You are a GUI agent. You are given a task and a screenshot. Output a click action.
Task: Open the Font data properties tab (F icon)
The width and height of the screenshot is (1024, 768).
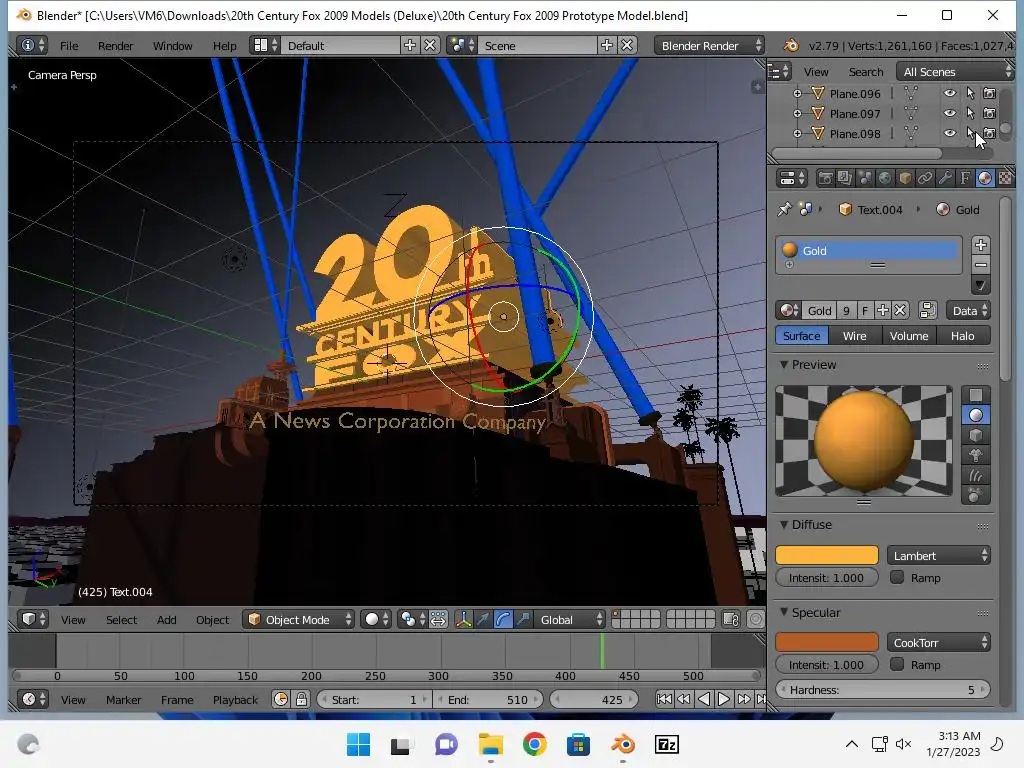pyautogui.click(x=965, y=178)
